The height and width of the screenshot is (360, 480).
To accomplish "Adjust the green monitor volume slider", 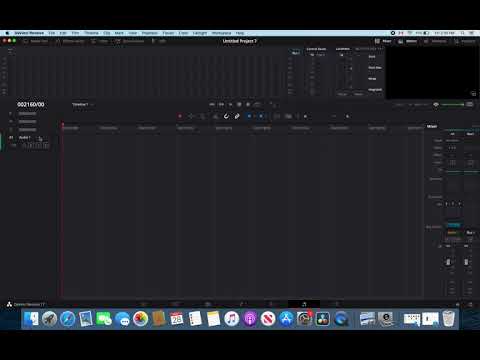I will coord(453,104).
